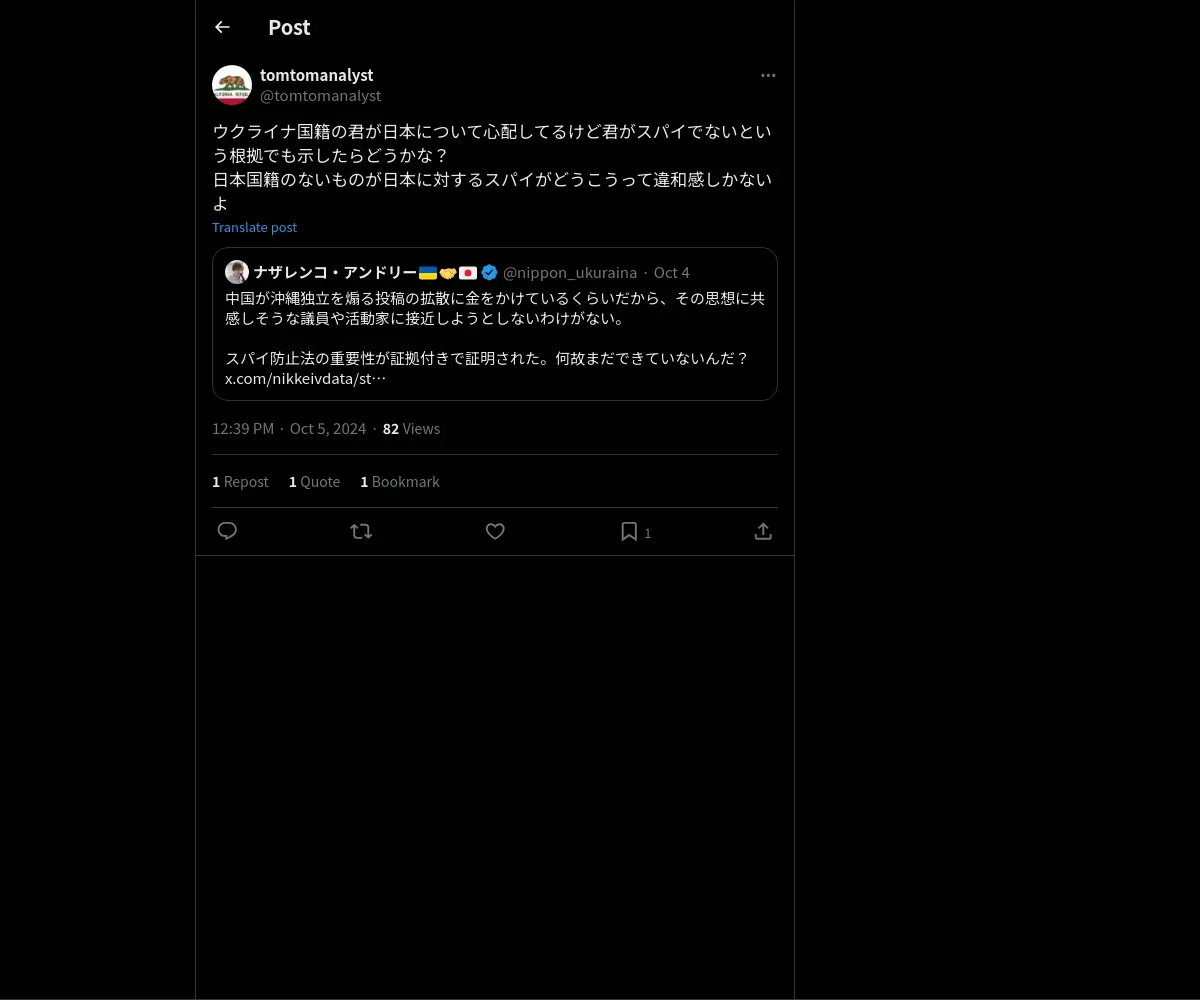Open the @tomtomanalyst handle link
The image size is (1200, 1000).
tap(320, 96)
